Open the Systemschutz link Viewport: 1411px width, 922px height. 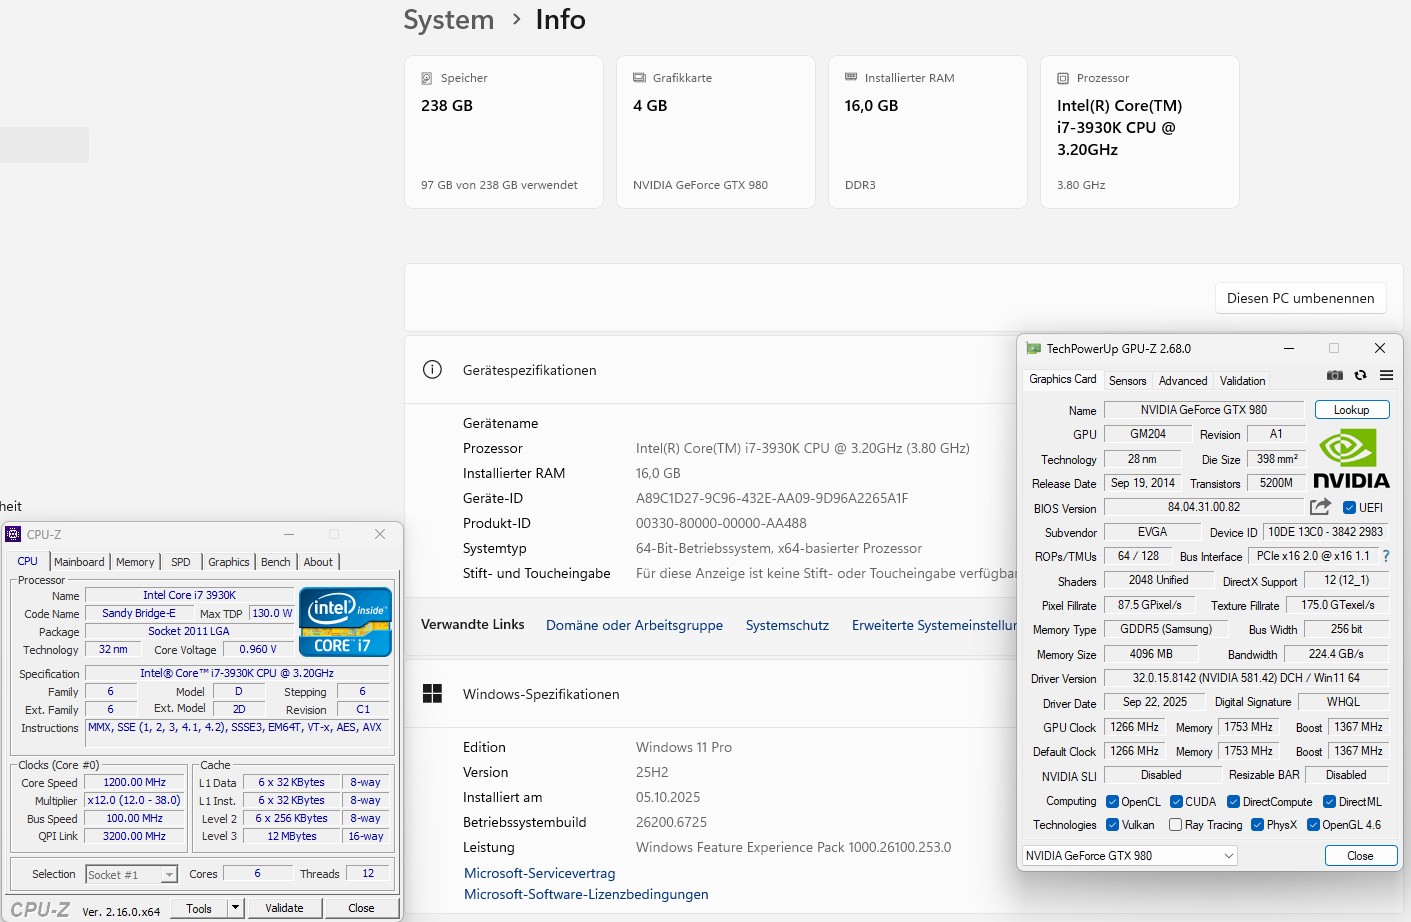pyautogui.click(x=787, y=625)
